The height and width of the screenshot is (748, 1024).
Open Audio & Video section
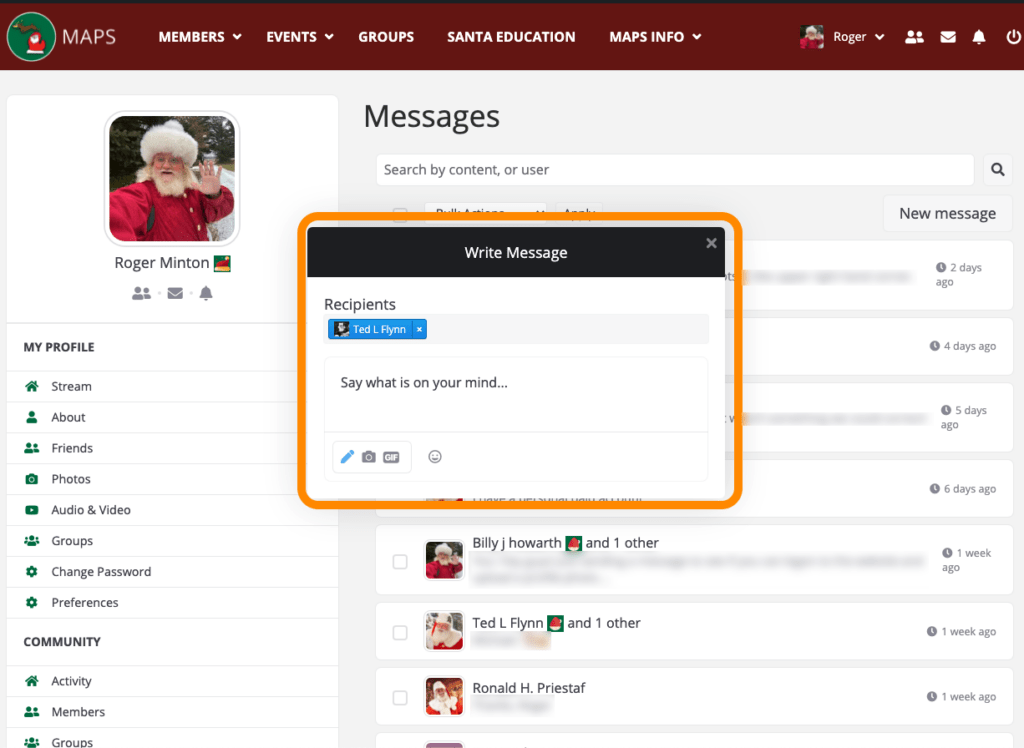pyautogui.click(x=91, y=510)
